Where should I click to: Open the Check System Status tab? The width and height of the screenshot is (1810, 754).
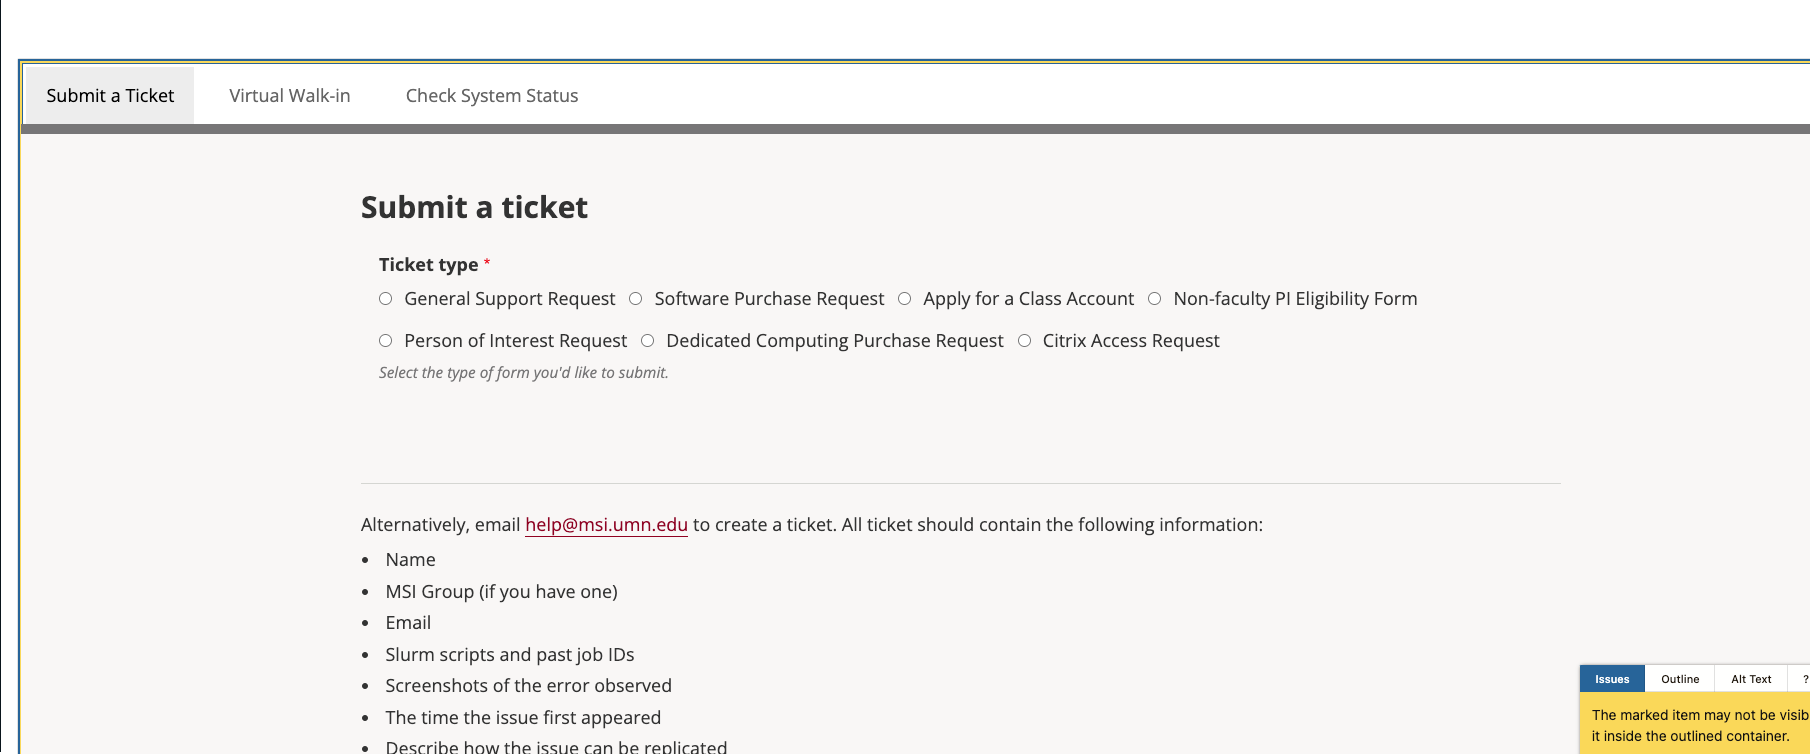(491, 96)
